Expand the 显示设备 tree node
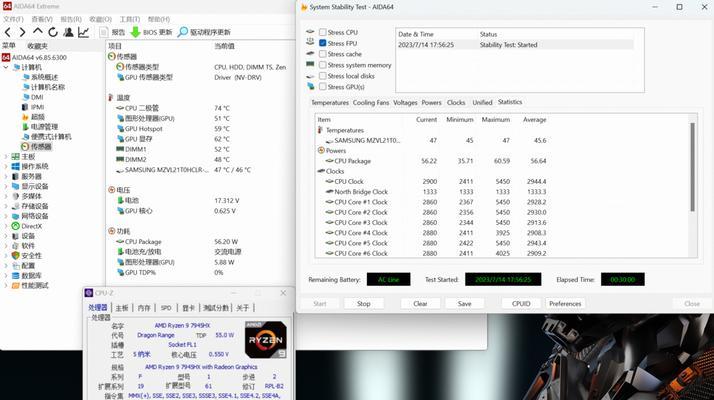This screenshot has height=400, width=714. click(x=6, y=186)
